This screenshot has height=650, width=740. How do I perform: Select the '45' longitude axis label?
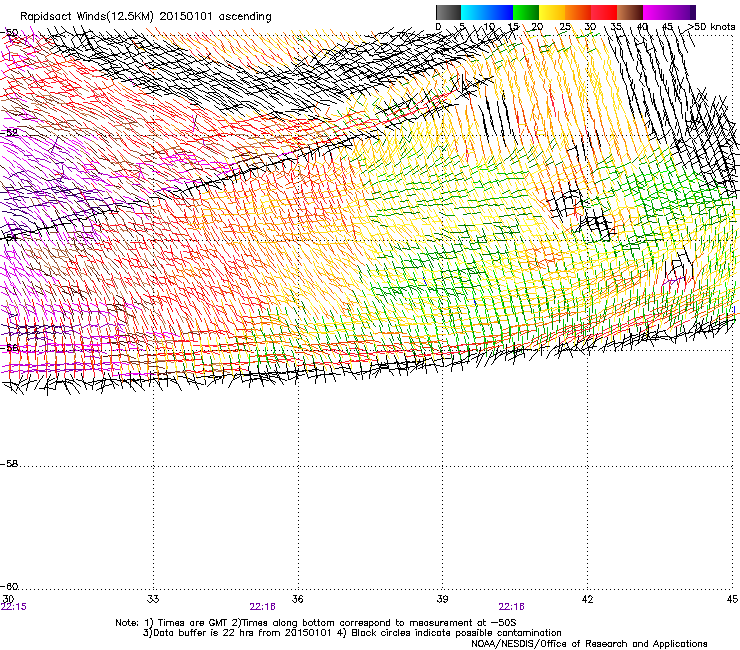732,599
